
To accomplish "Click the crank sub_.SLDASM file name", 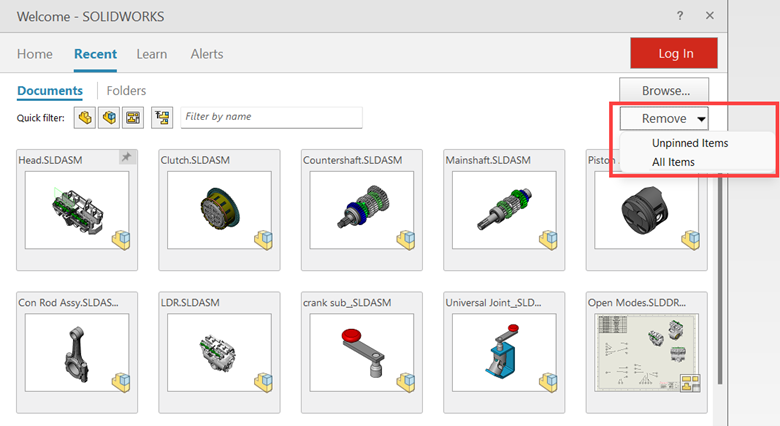I will tap(347, 303).
